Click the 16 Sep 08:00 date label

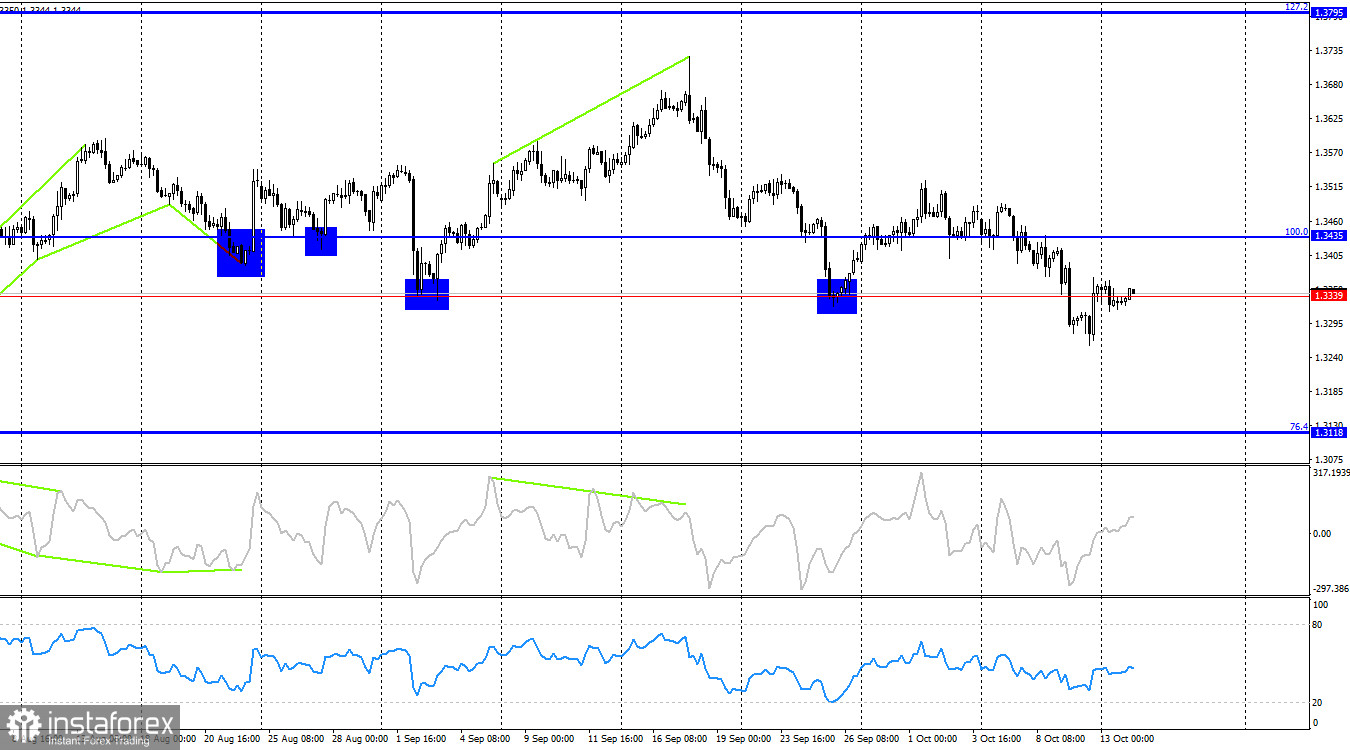coord(682,740)
